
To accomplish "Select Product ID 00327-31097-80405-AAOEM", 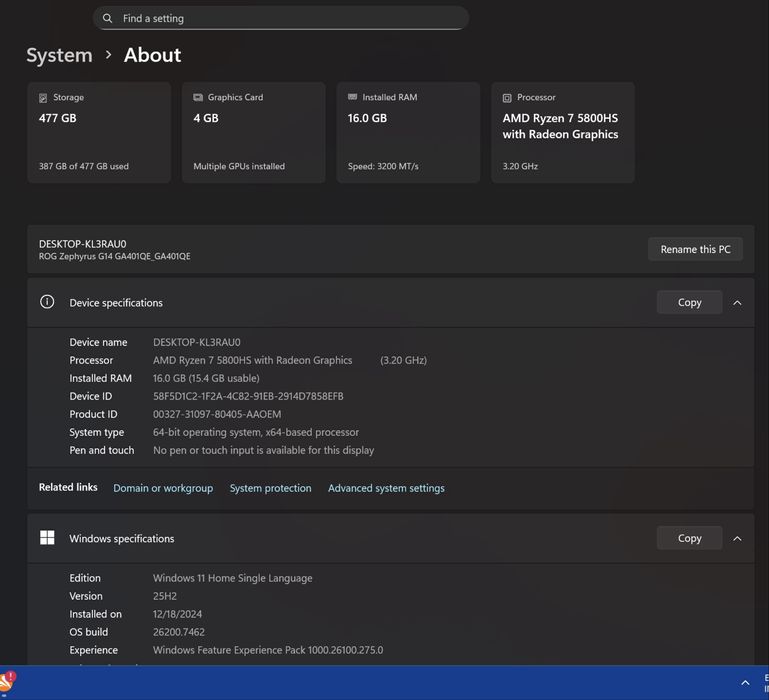I will (x=217, y=414).
